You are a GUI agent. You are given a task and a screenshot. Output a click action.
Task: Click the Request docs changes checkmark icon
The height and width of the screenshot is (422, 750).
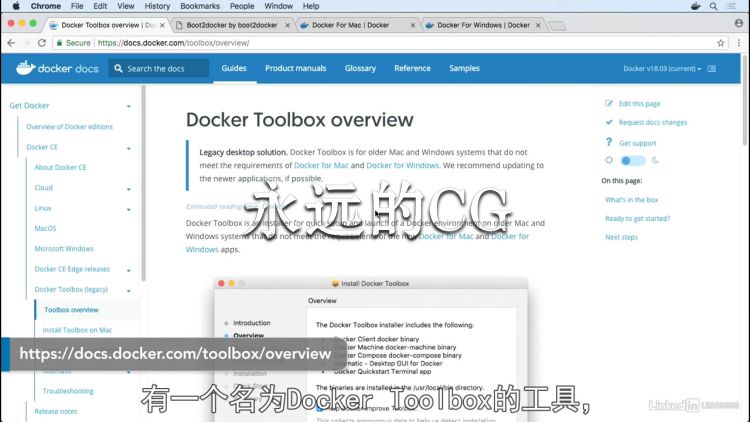(x=609, y=122)
